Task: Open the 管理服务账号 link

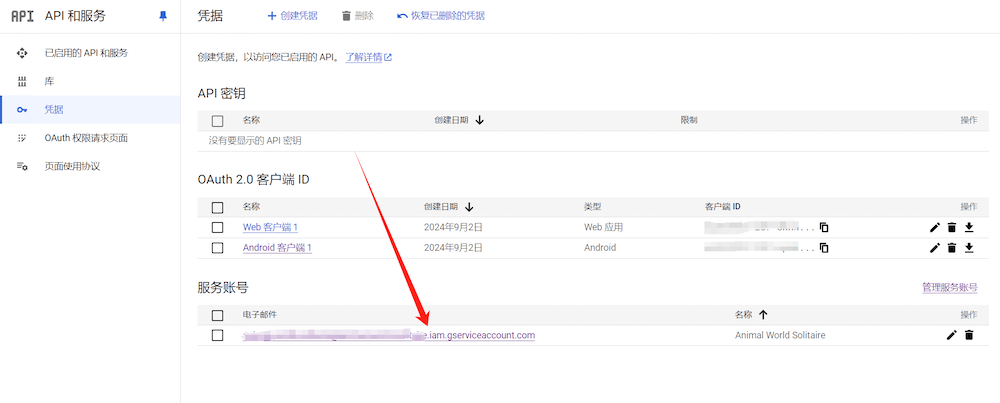Action: (949, 288)
